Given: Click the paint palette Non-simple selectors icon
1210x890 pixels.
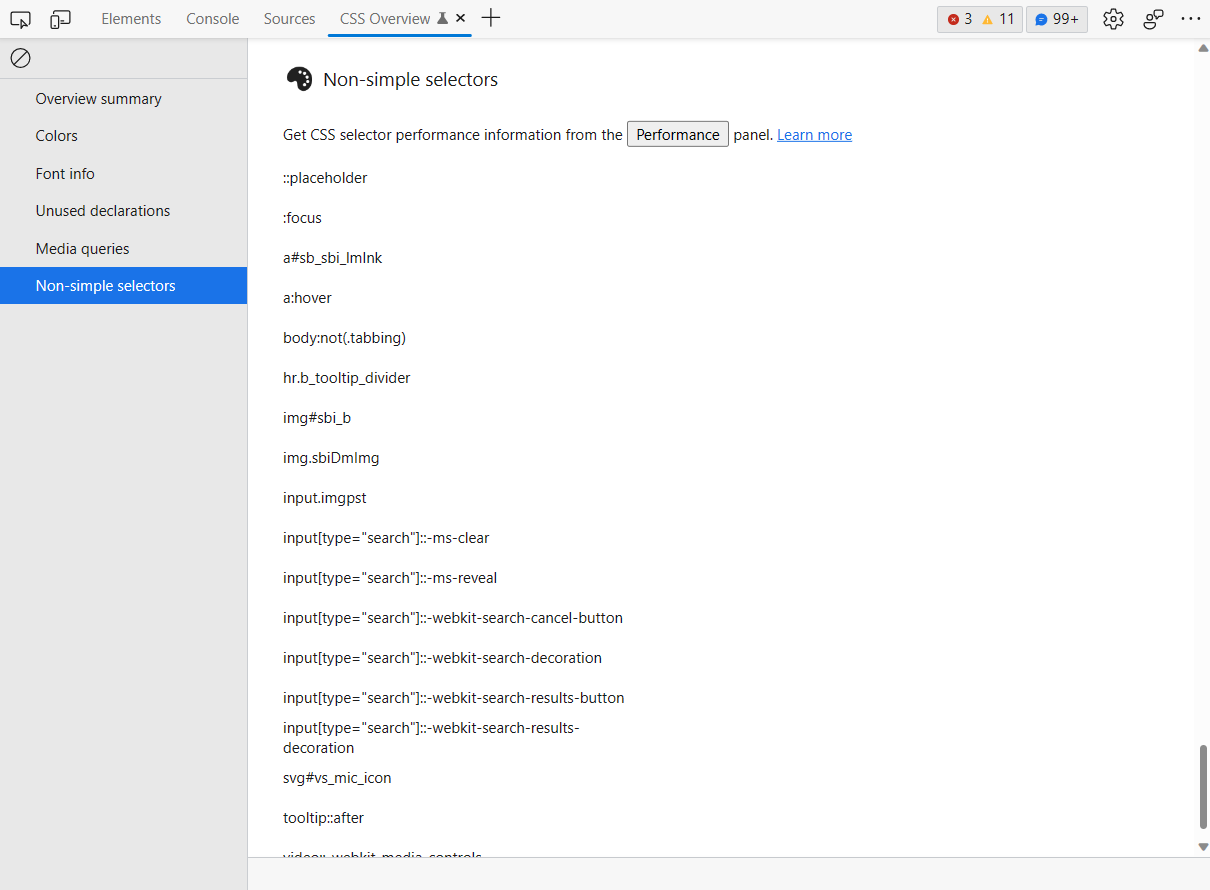Looking at the screenshot, I should point(298,78).
